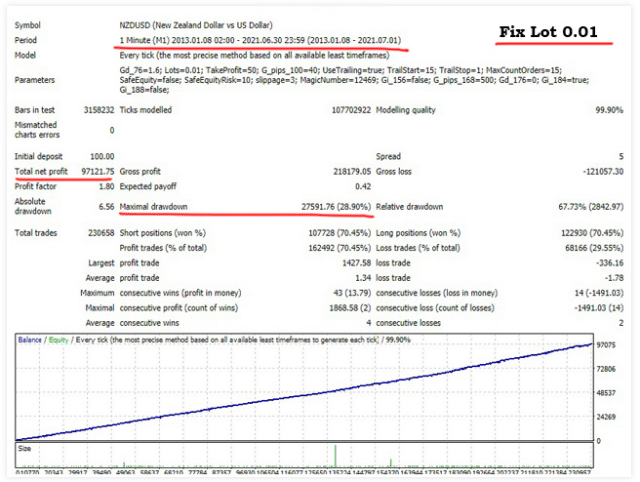This screenshot has height=482, width=640.
Task: Click the chart axis label 24269
Action: click(x=606, y=417)
